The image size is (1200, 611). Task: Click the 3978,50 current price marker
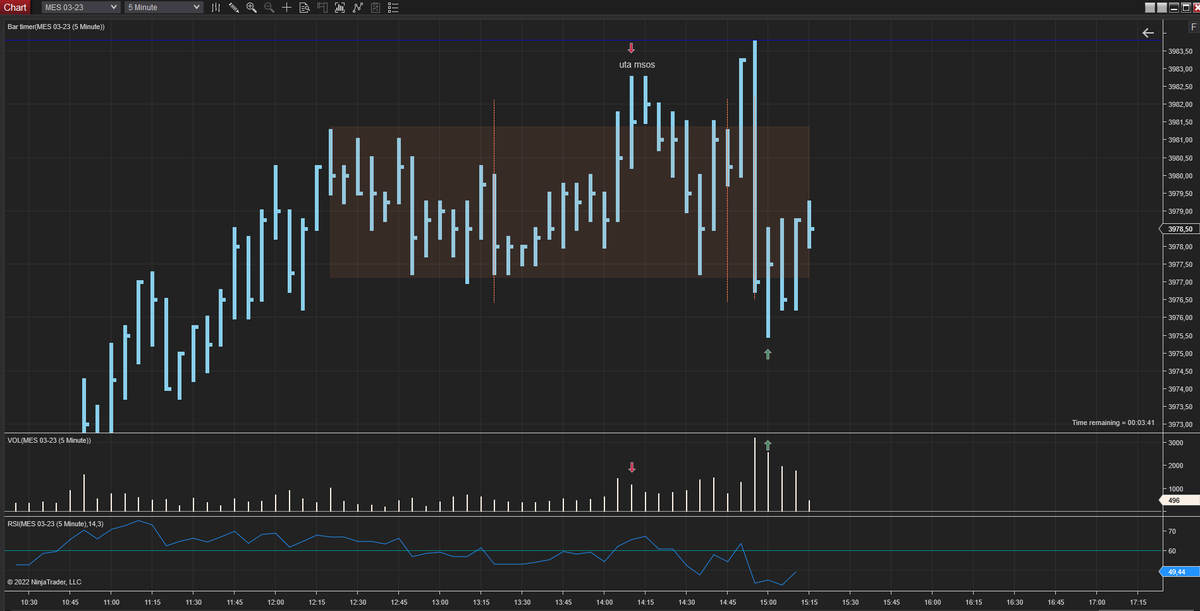(x=1181, y=229)
